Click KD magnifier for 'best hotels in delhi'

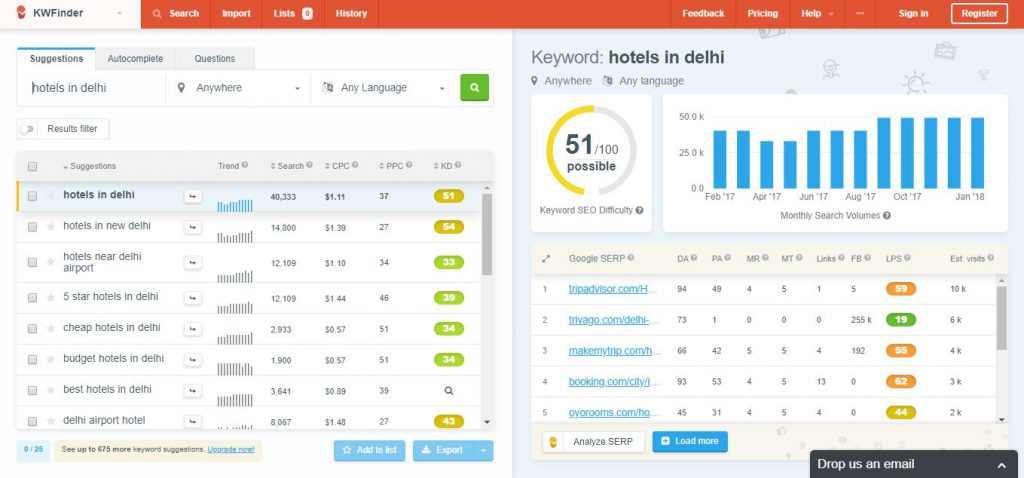[x=449, y=390]
